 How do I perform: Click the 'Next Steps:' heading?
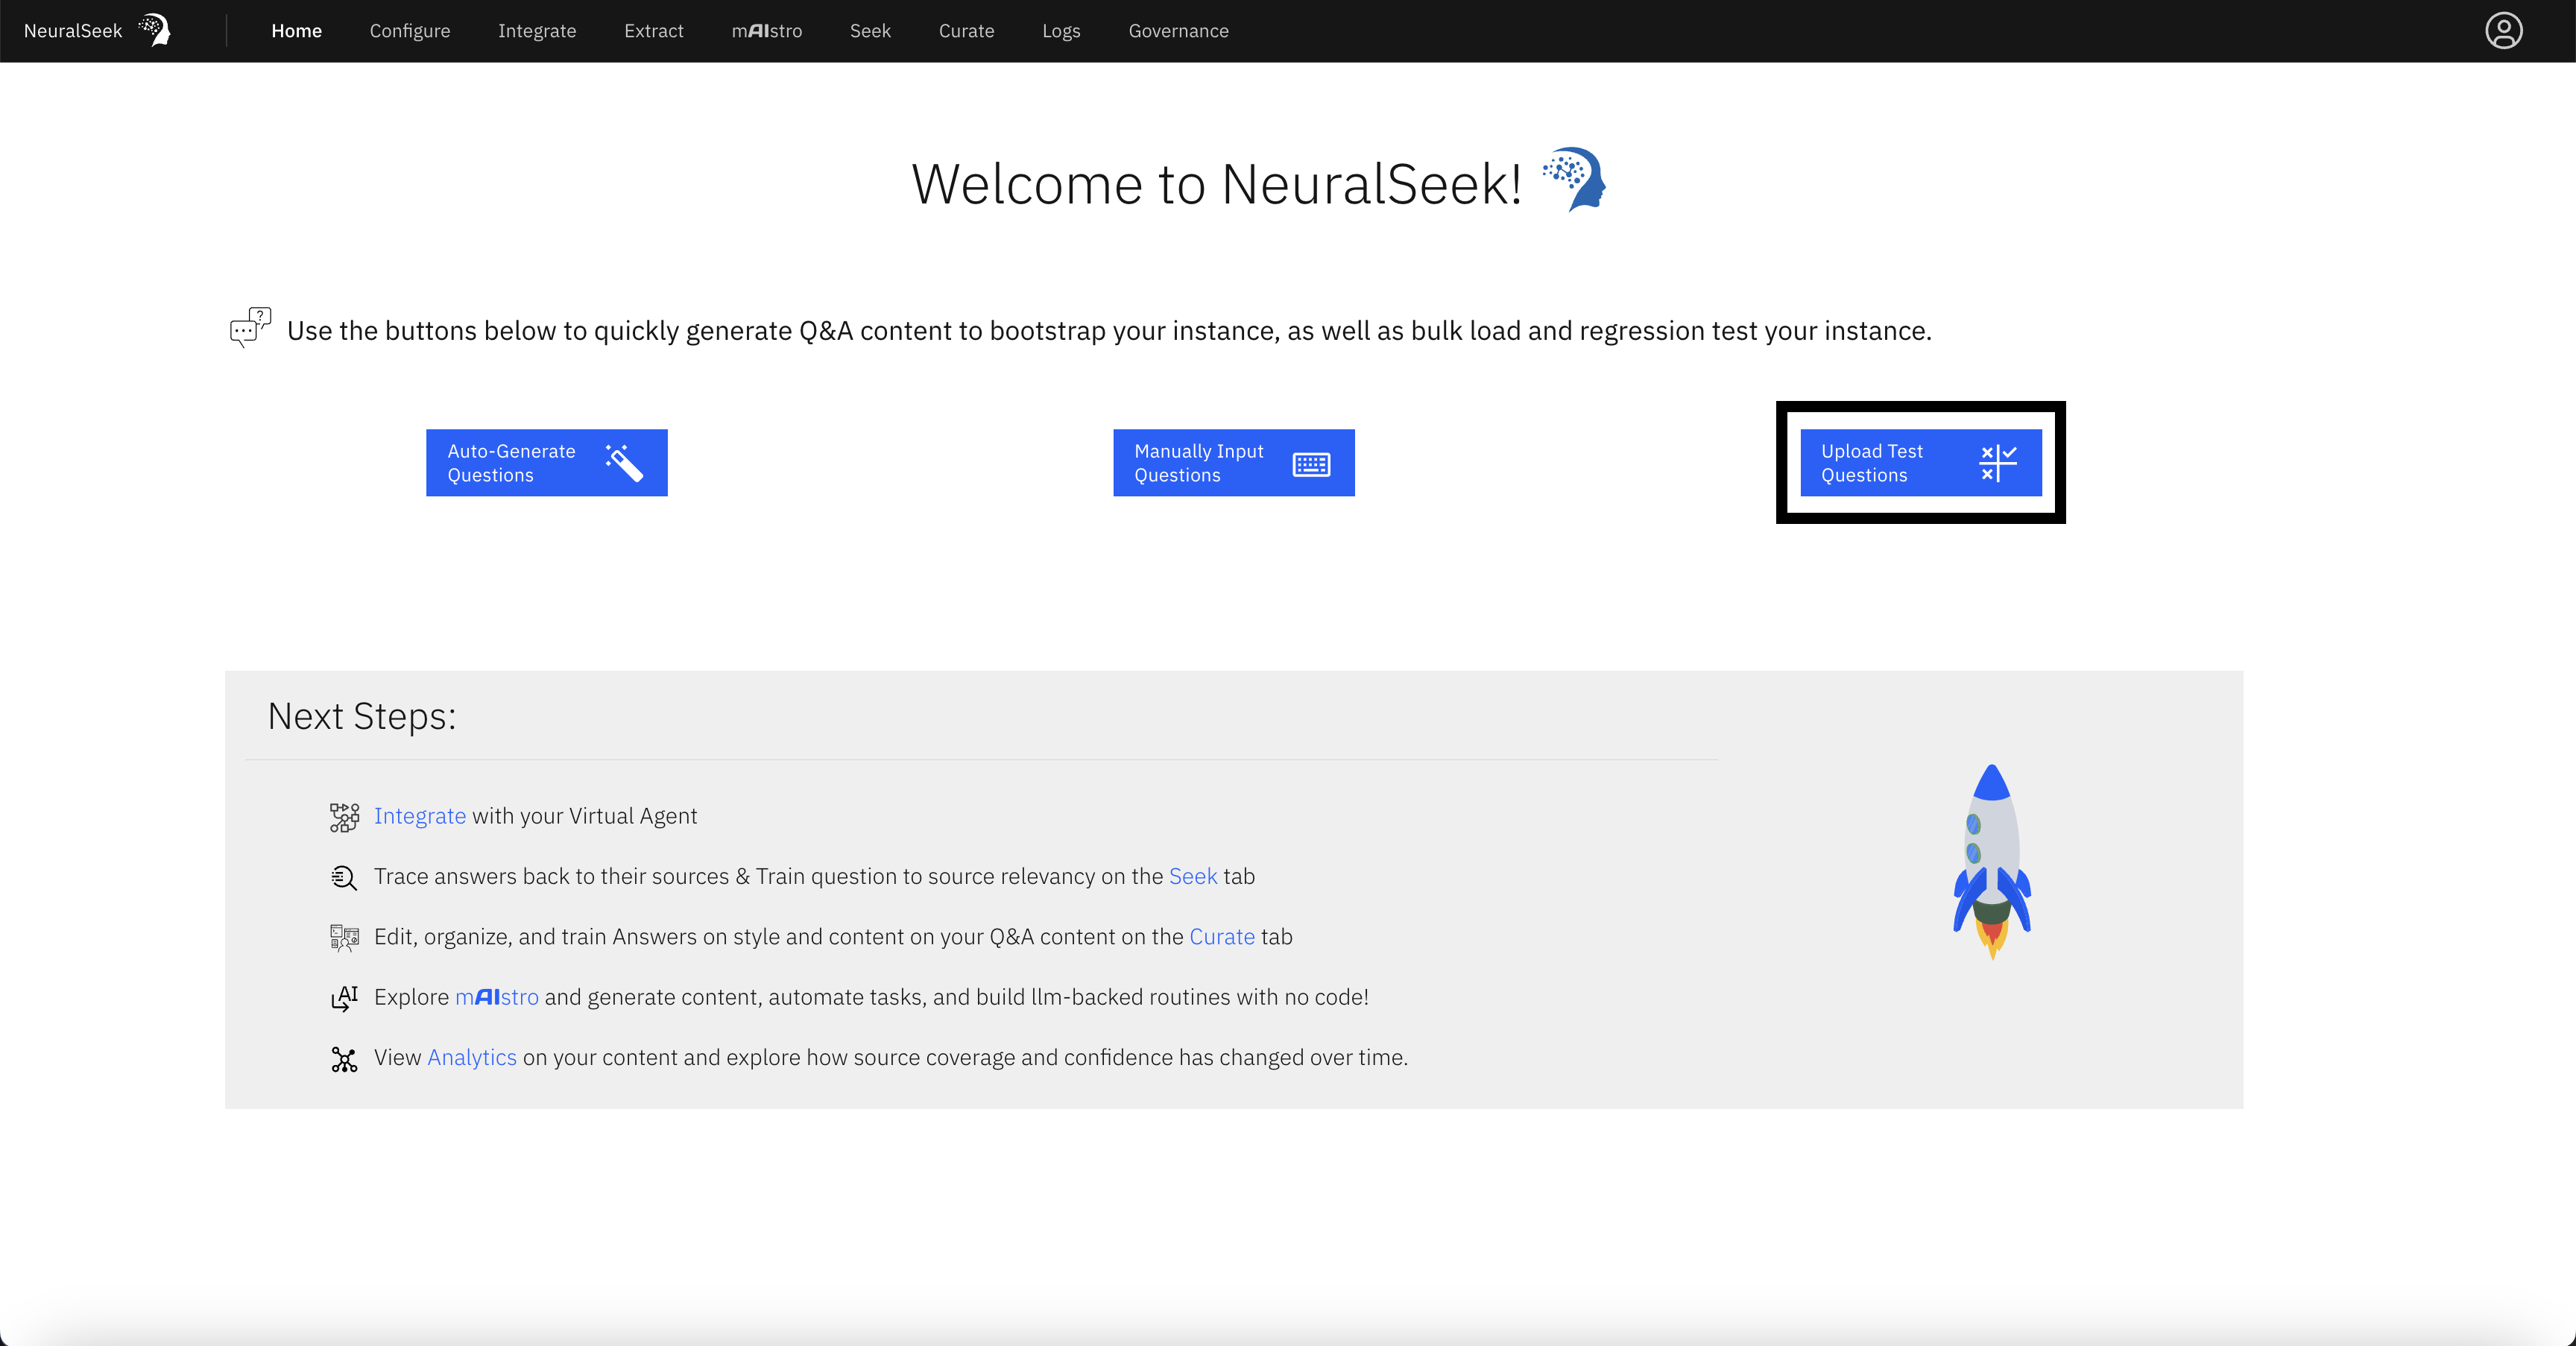[x=362, y=716]
